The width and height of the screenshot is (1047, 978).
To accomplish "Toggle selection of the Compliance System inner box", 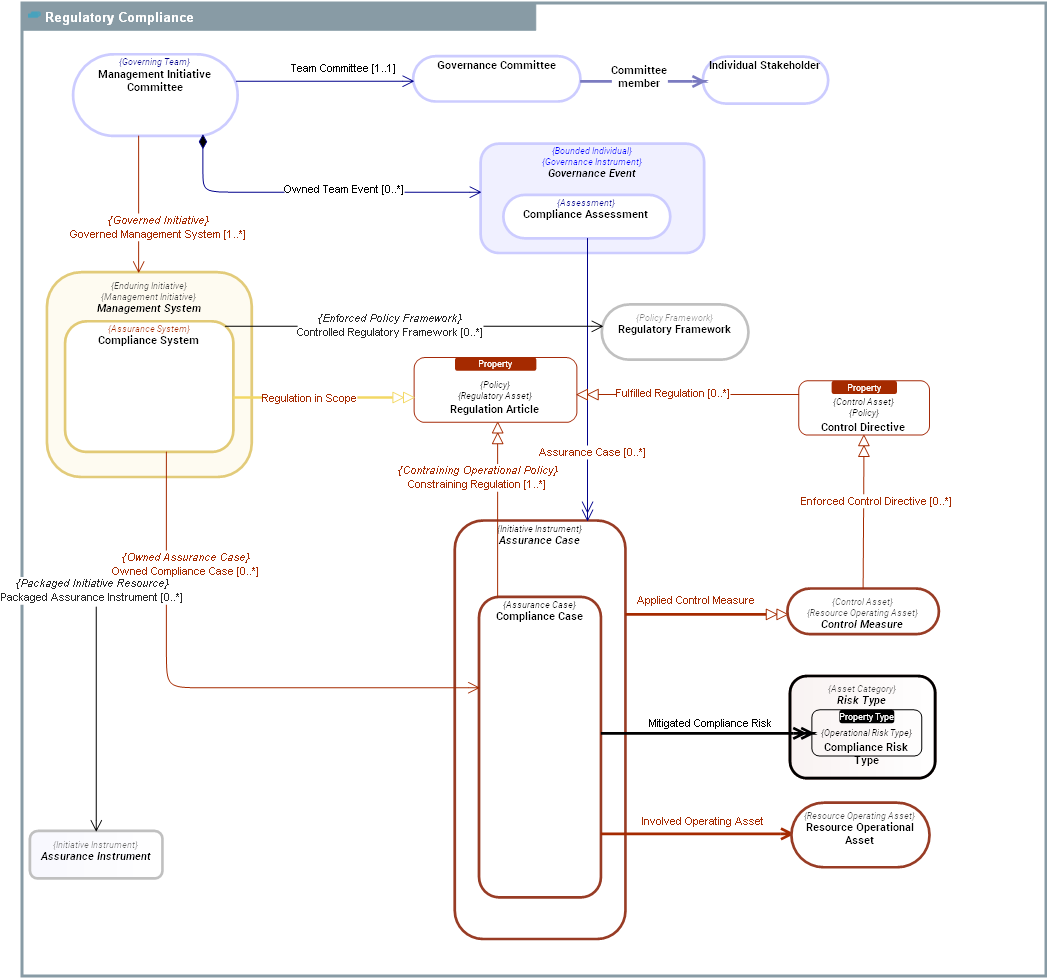I will coord(147,339).
